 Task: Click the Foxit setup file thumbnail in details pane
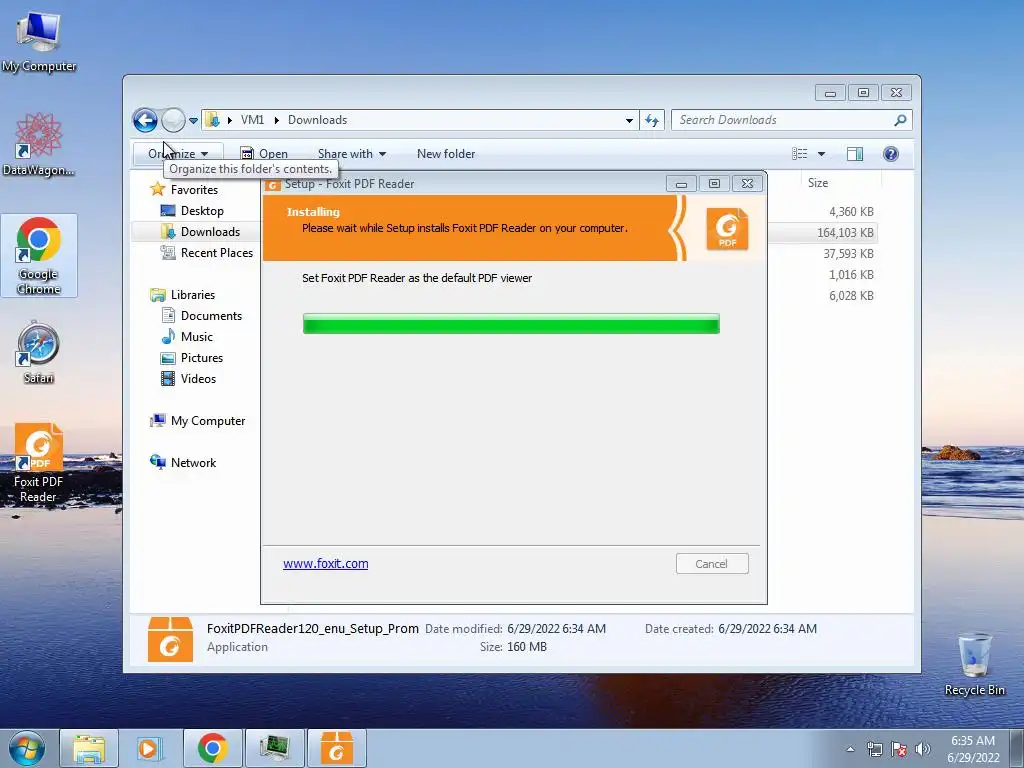click(x=170, y=639)
